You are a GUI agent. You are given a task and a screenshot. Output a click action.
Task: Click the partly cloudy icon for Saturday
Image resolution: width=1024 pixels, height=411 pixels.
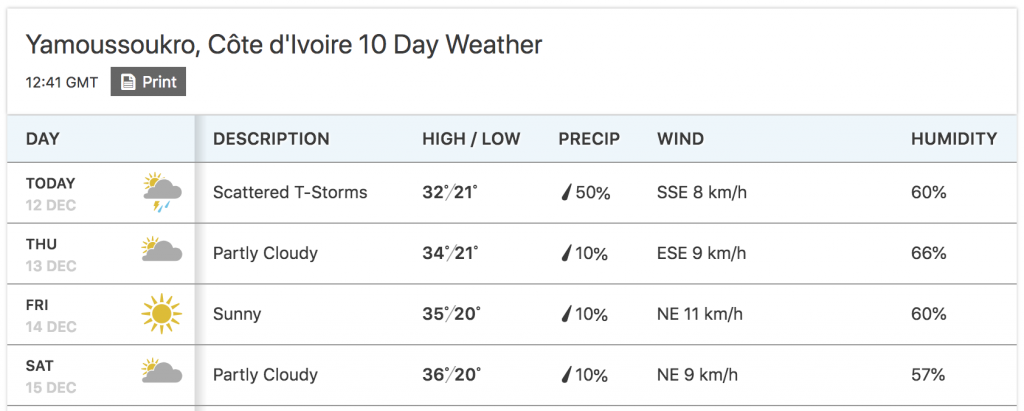coord(162,370)
